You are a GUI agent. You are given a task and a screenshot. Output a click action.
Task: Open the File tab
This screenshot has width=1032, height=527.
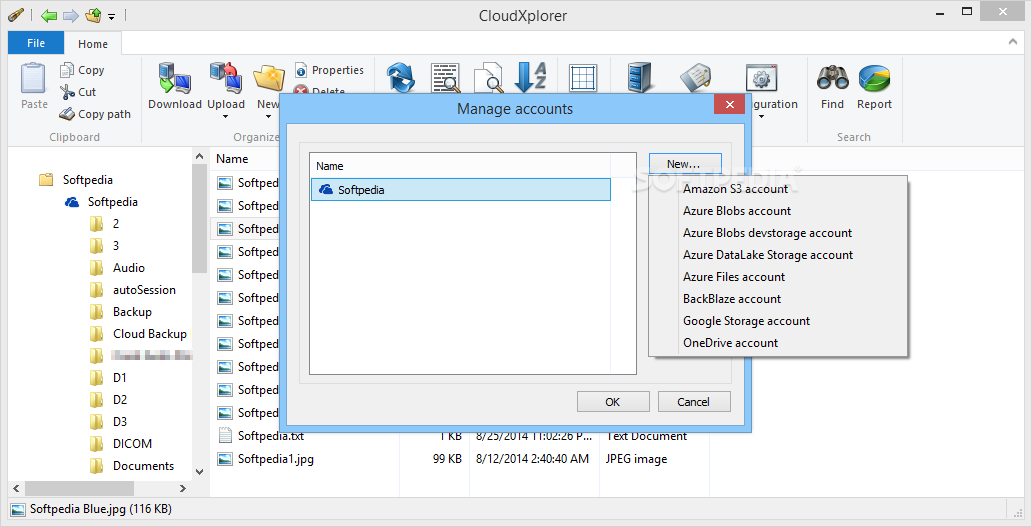(x=36, y=43)
